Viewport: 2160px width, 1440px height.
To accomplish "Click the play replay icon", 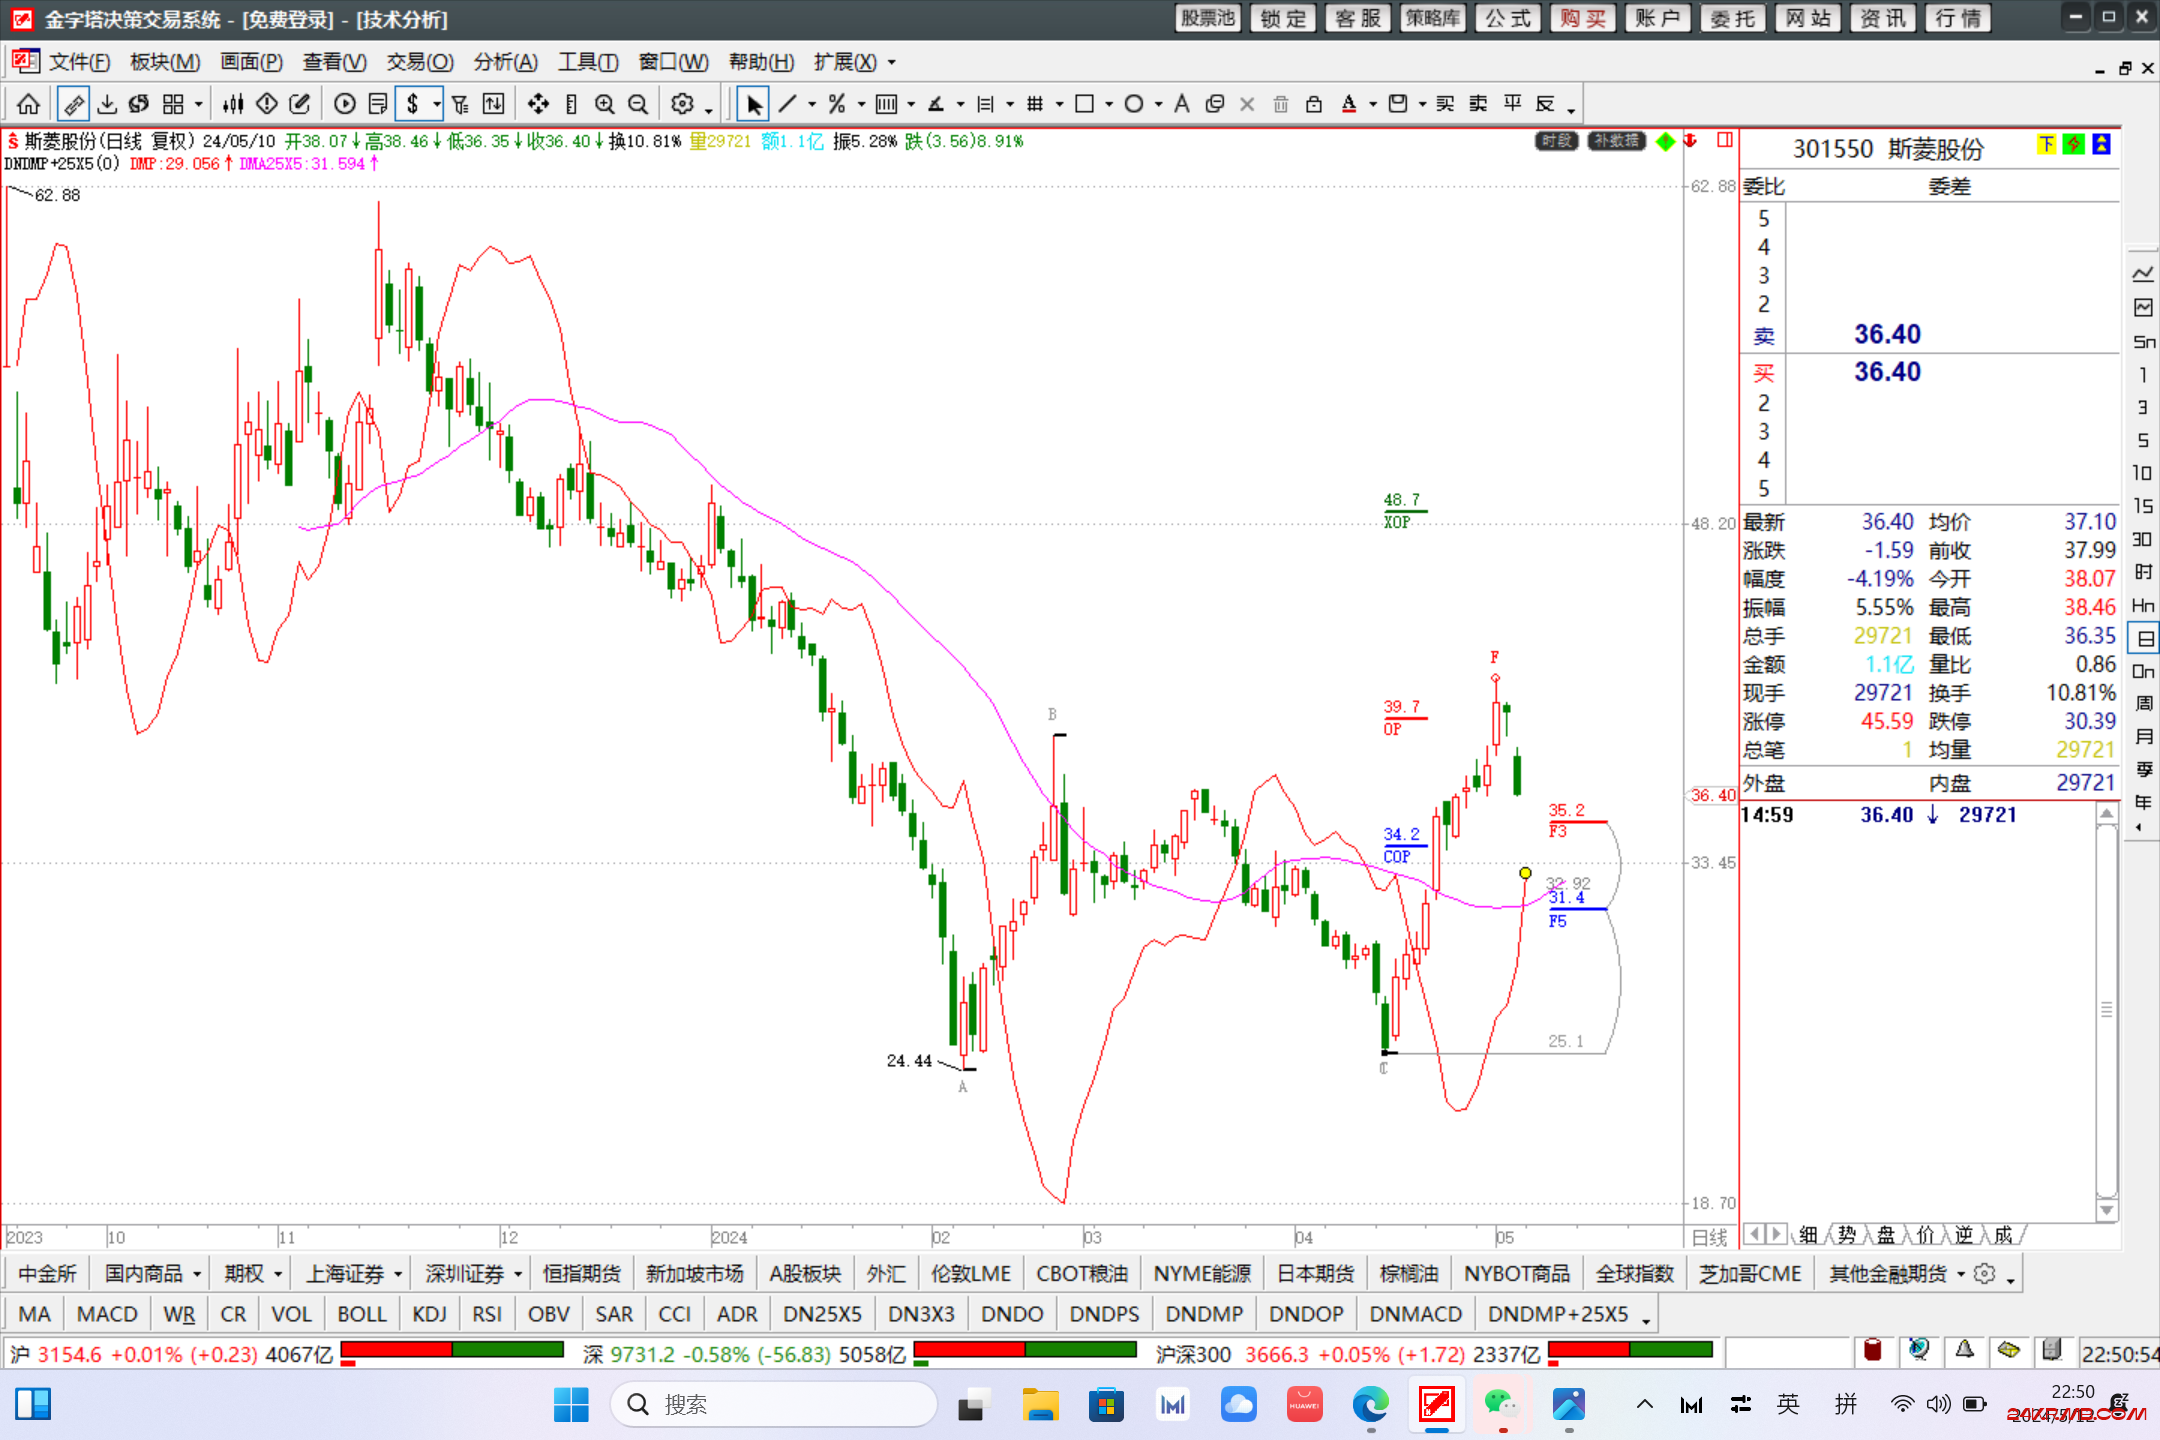I will (345, 104).
